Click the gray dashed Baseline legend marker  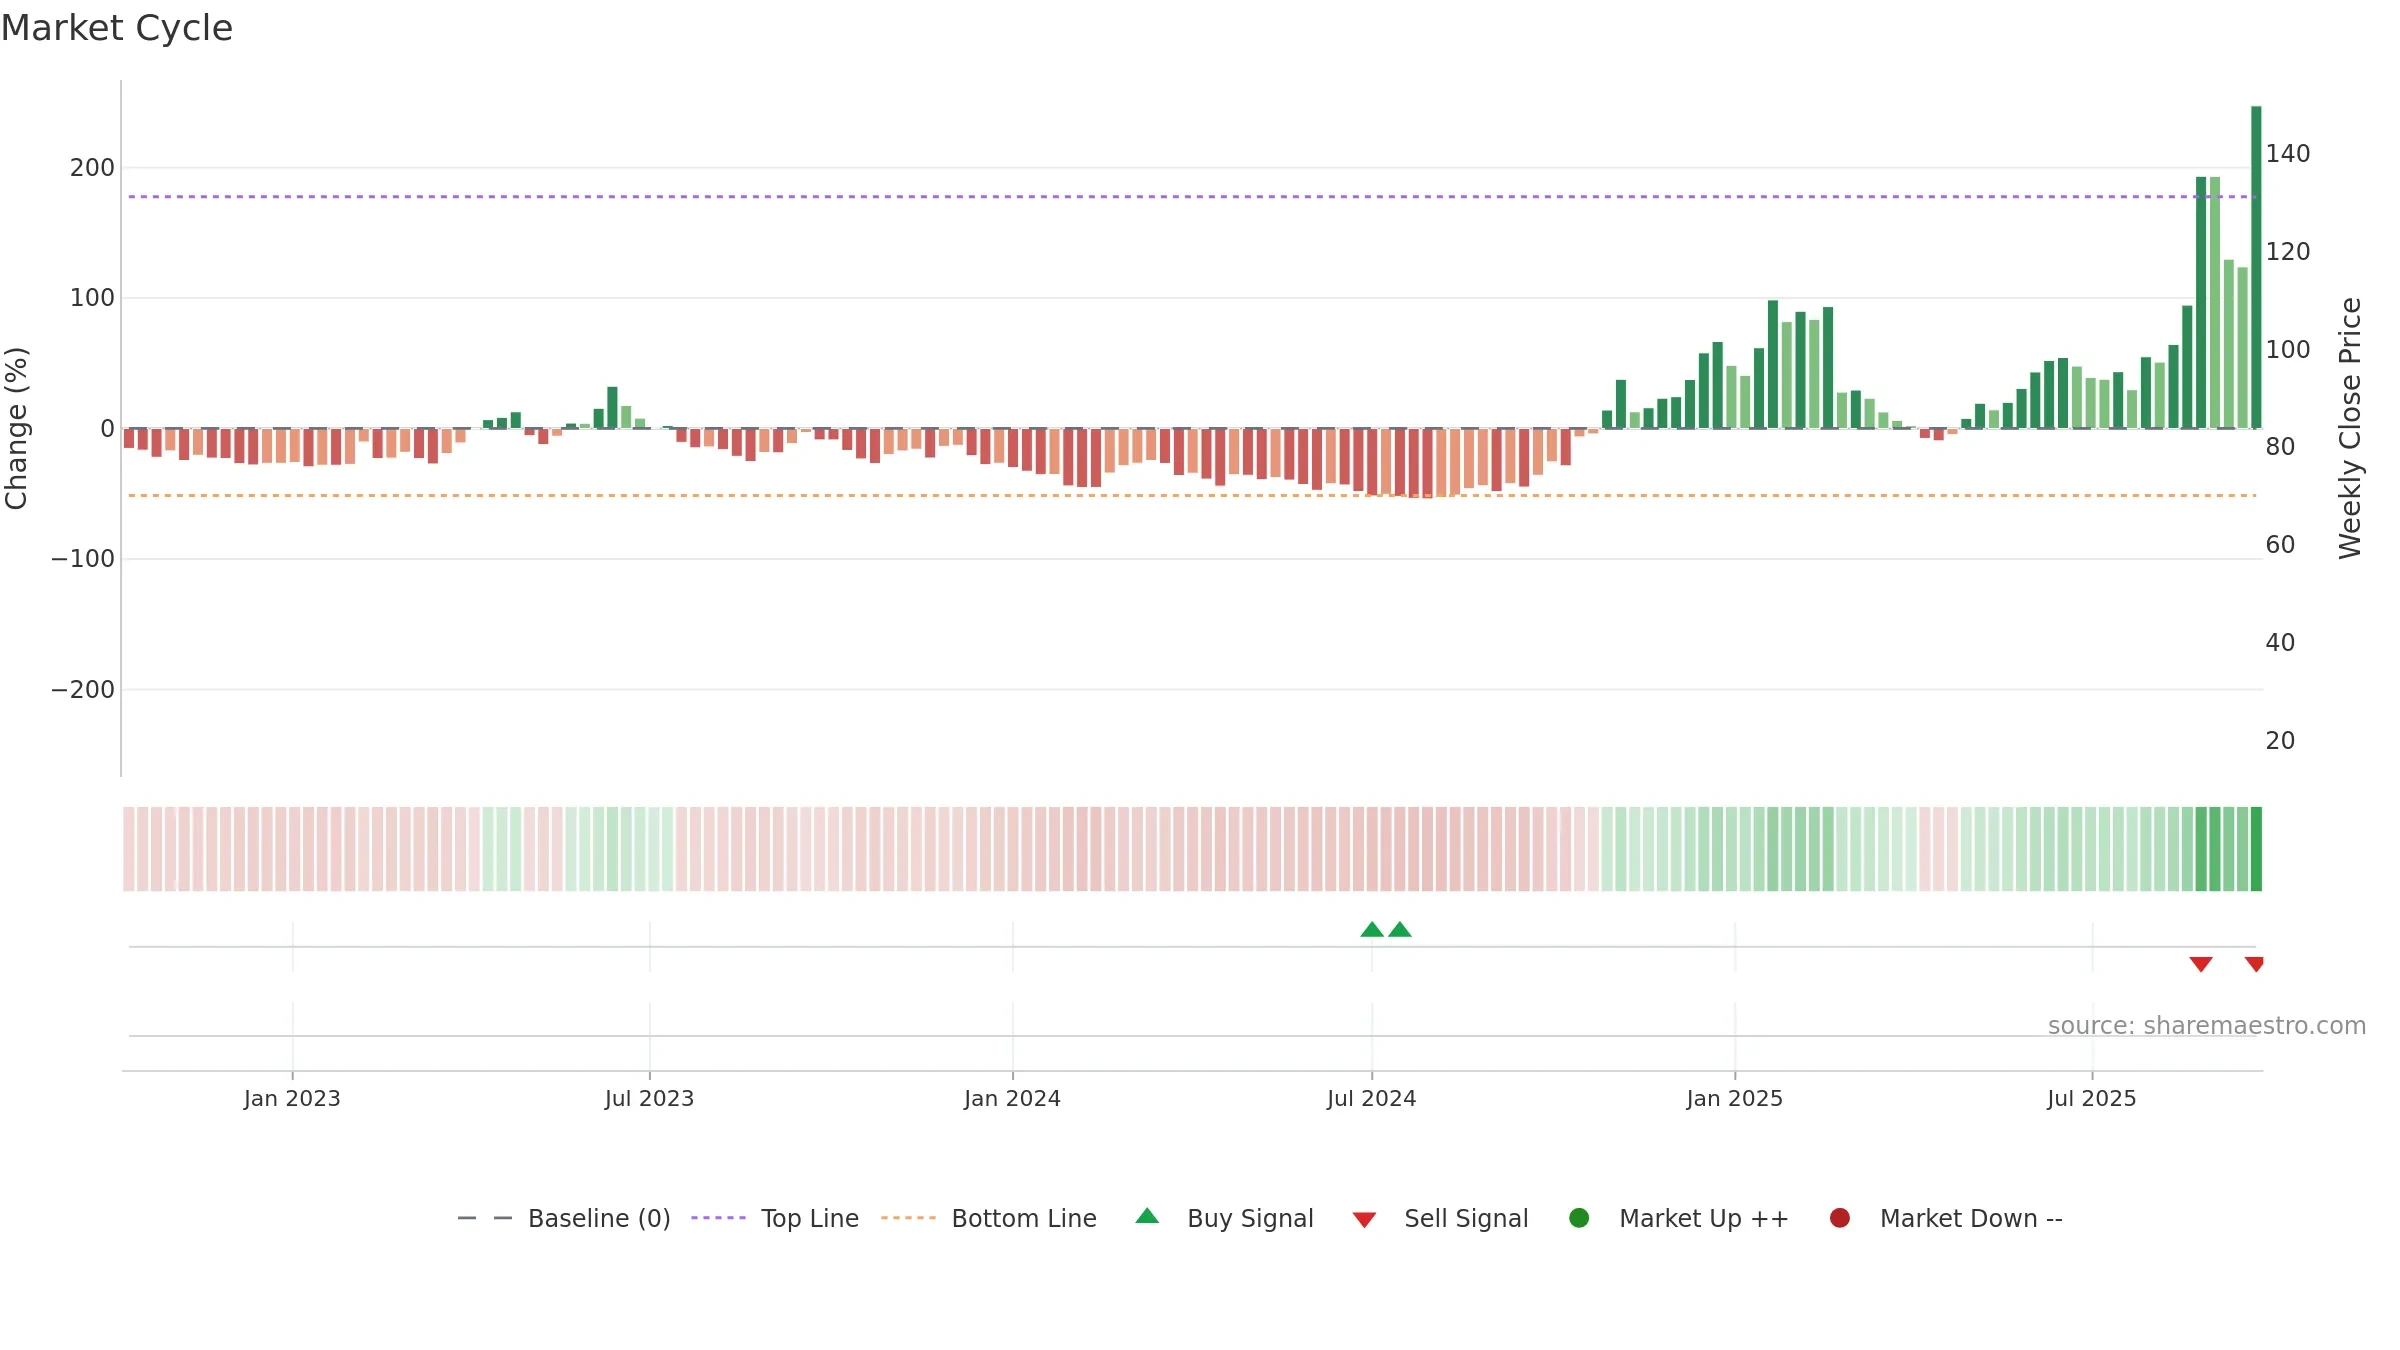click(x=485, y=1218)
